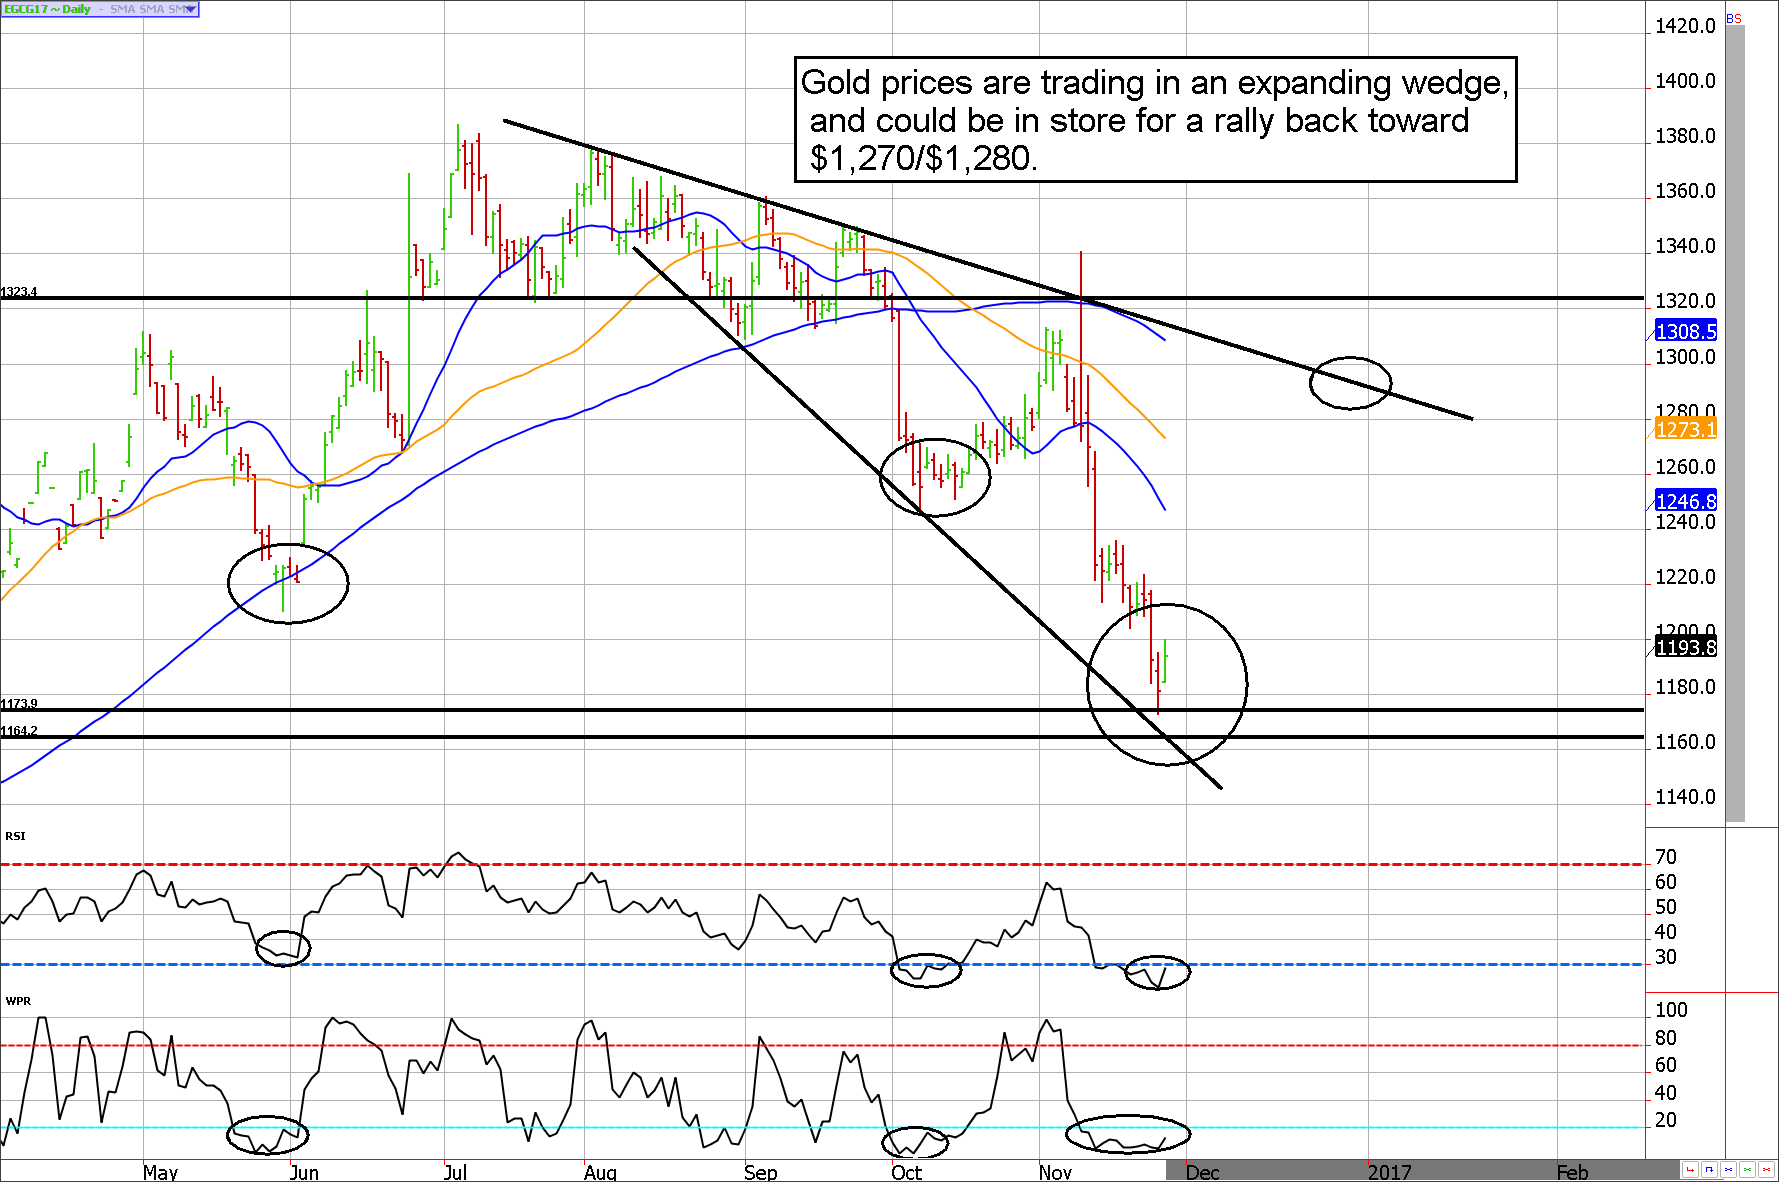The height and width of the screenshot is (1182, 1779).
Task: Select the blue 1308.5 SMA price tag
Action: coord(1685,331)
